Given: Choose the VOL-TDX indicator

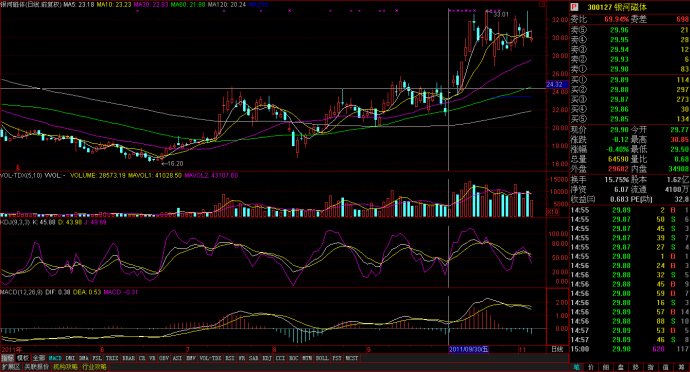Looking at the screenshot, I should pos(211,358).
